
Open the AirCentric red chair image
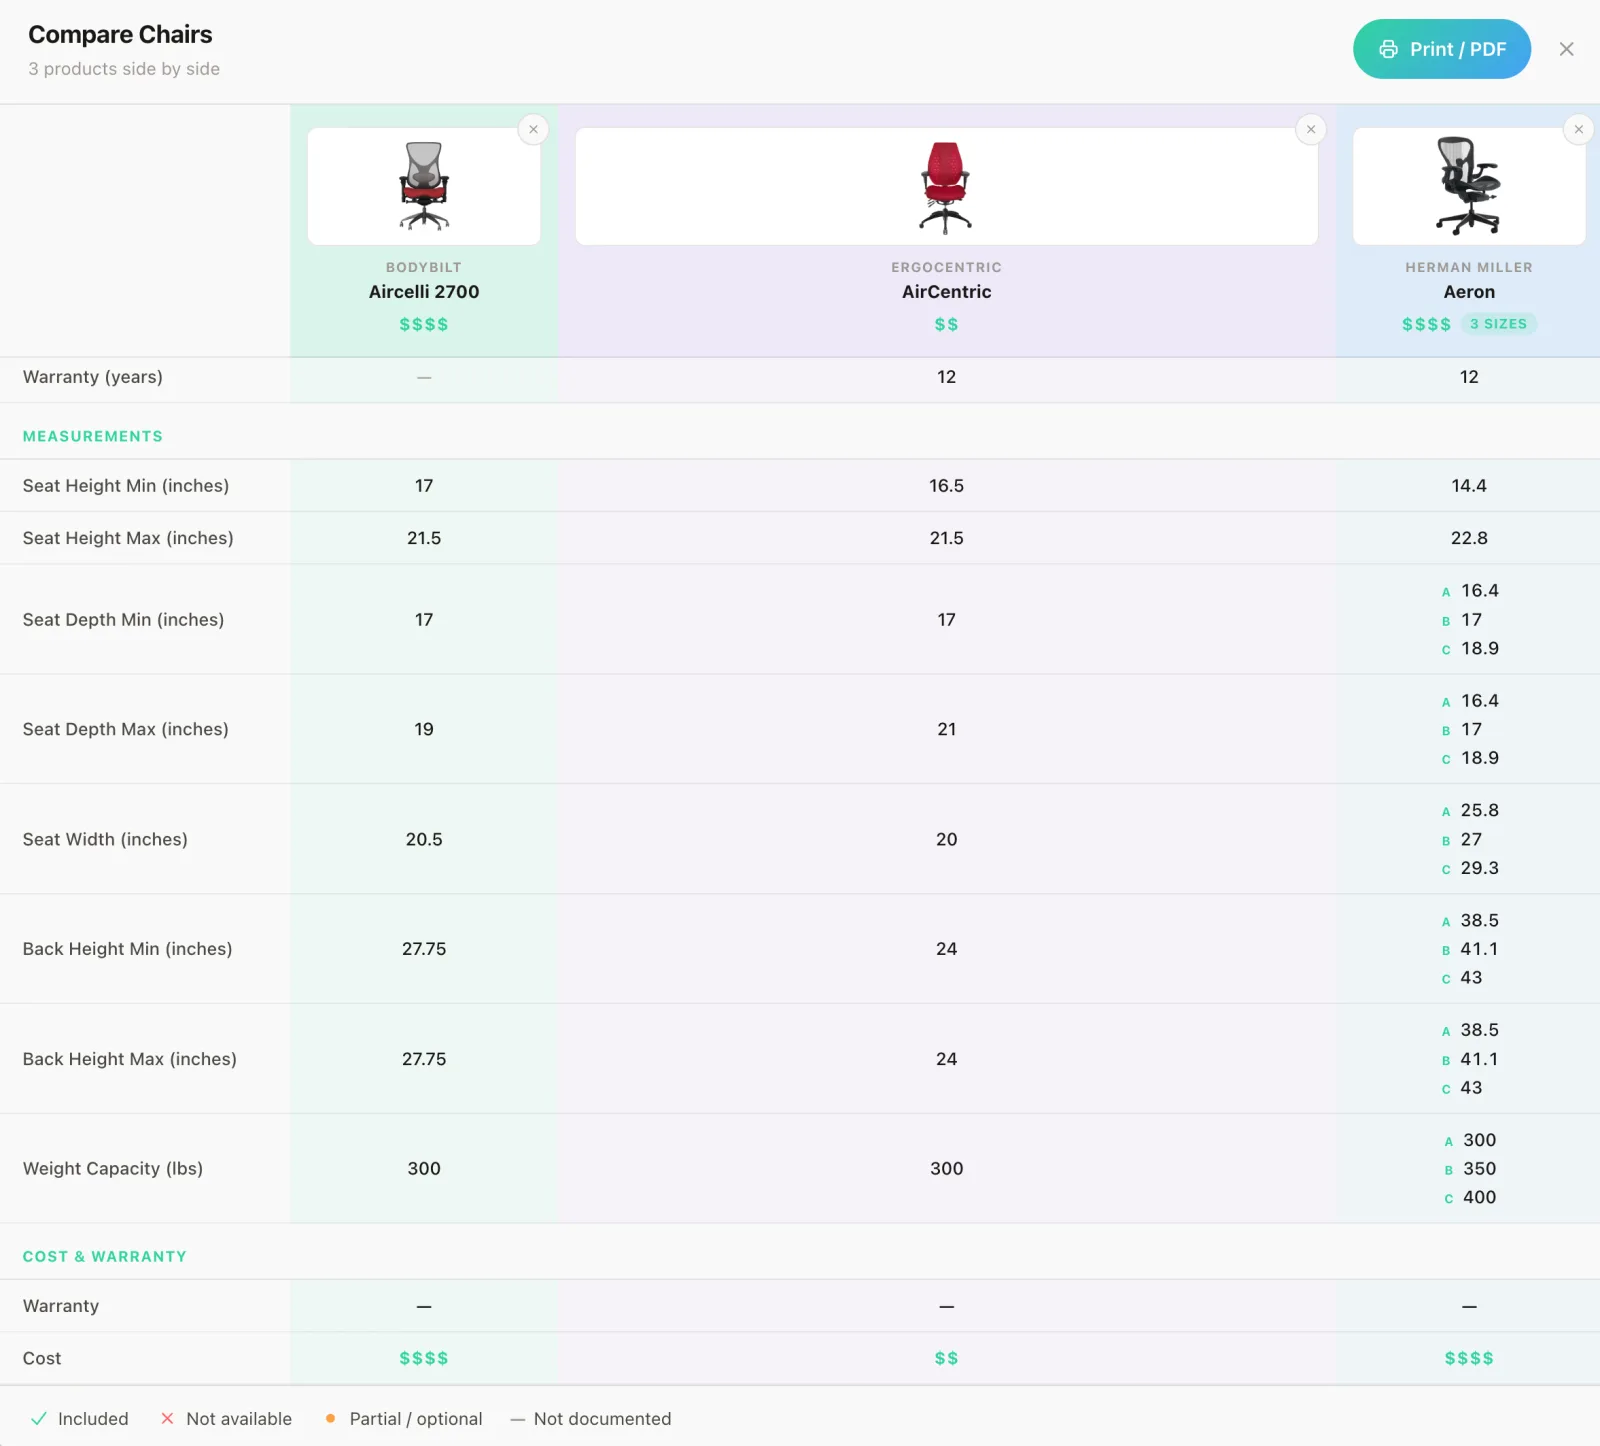[946, 186]
